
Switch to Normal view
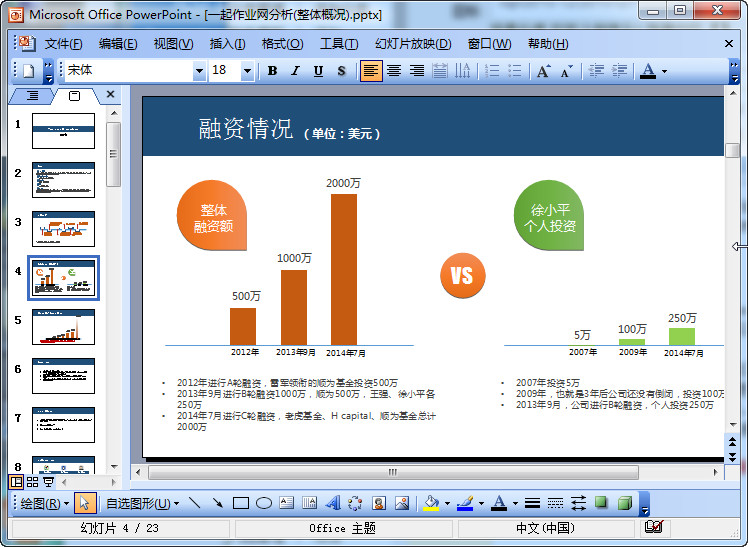click(16, 482)
